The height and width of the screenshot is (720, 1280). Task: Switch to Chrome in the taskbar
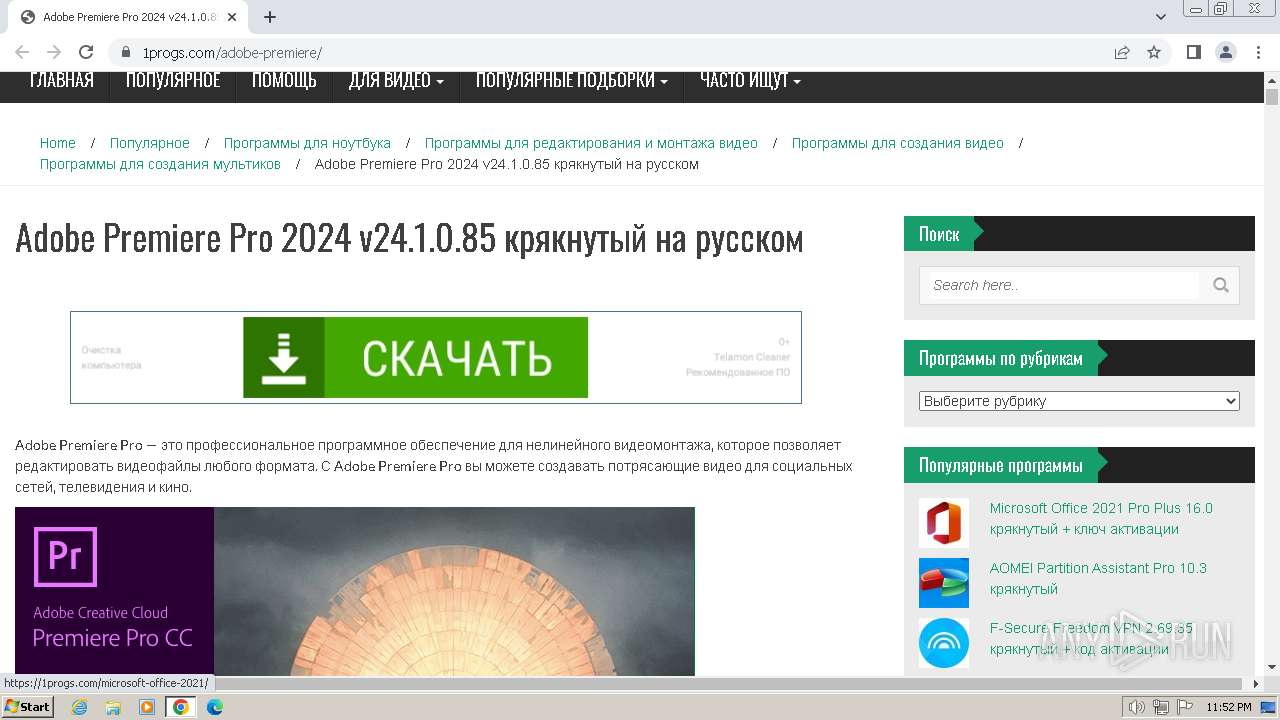pyautogui.click(x=181, y=707)
